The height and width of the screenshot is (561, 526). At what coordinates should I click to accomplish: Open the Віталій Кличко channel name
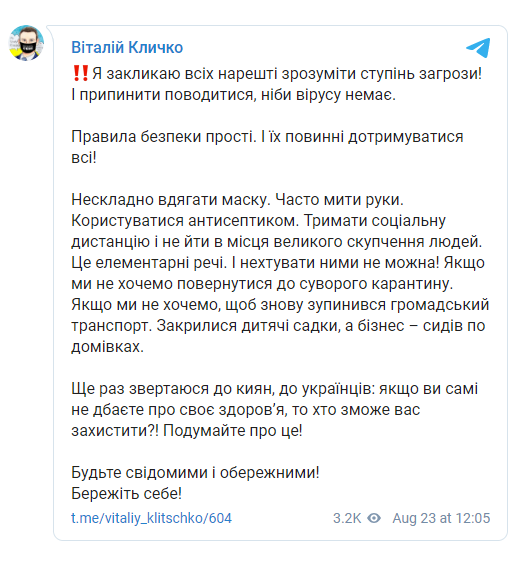pos(127,48)
